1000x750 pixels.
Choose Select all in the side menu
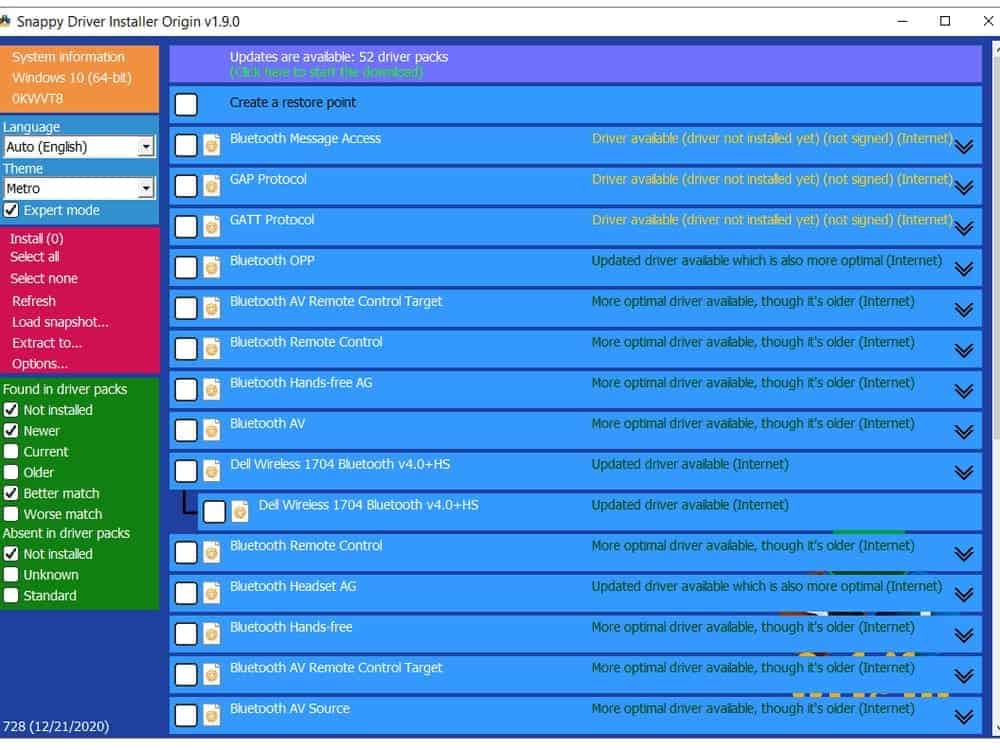tap(34, 257)
